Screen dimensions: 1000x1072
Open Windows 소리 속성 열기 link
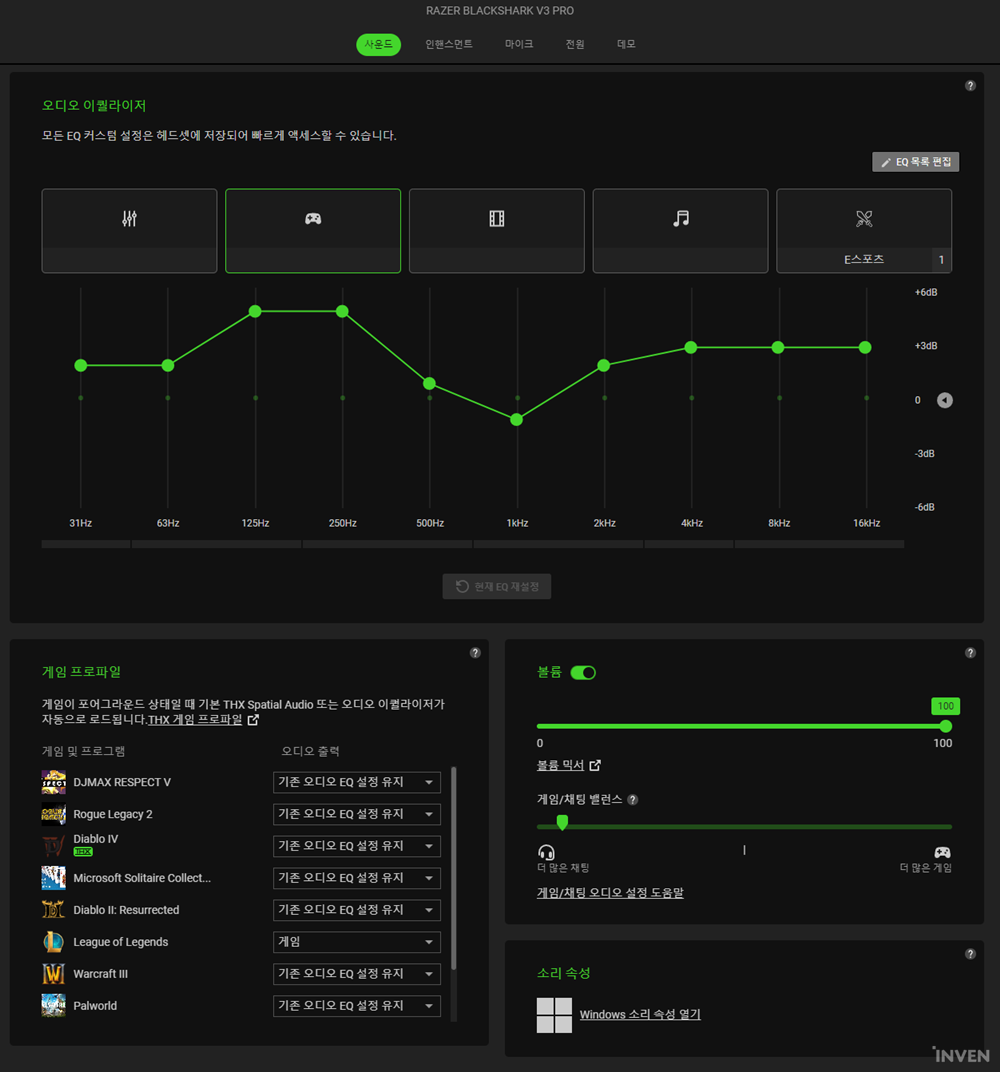pyautogui.click(x=640, y=1015)
